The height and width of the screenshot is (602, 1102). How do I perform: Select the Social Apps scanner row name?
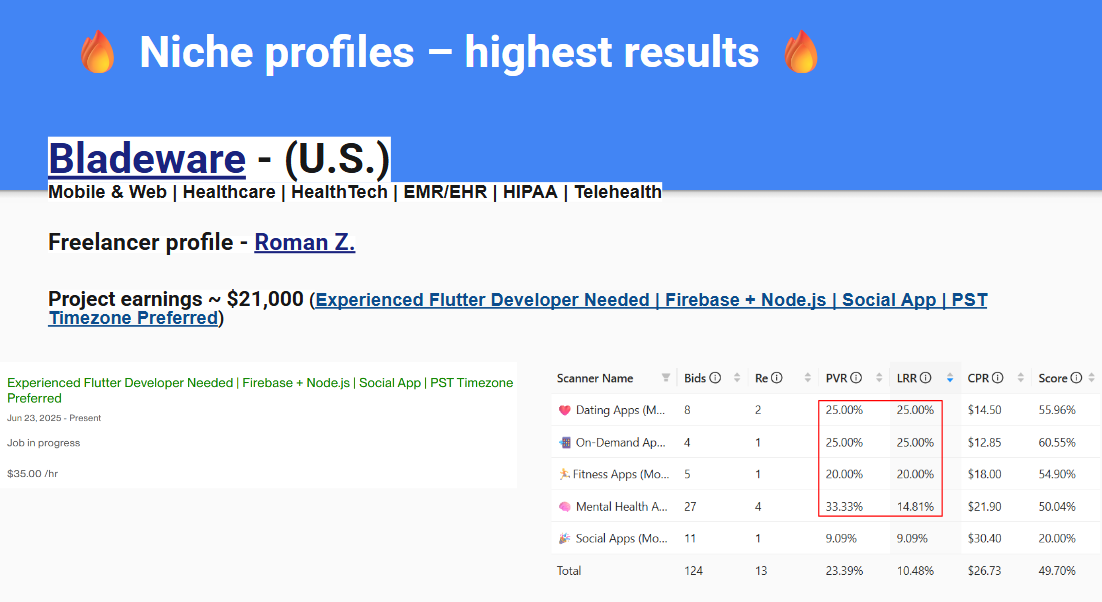click(621, 538)
